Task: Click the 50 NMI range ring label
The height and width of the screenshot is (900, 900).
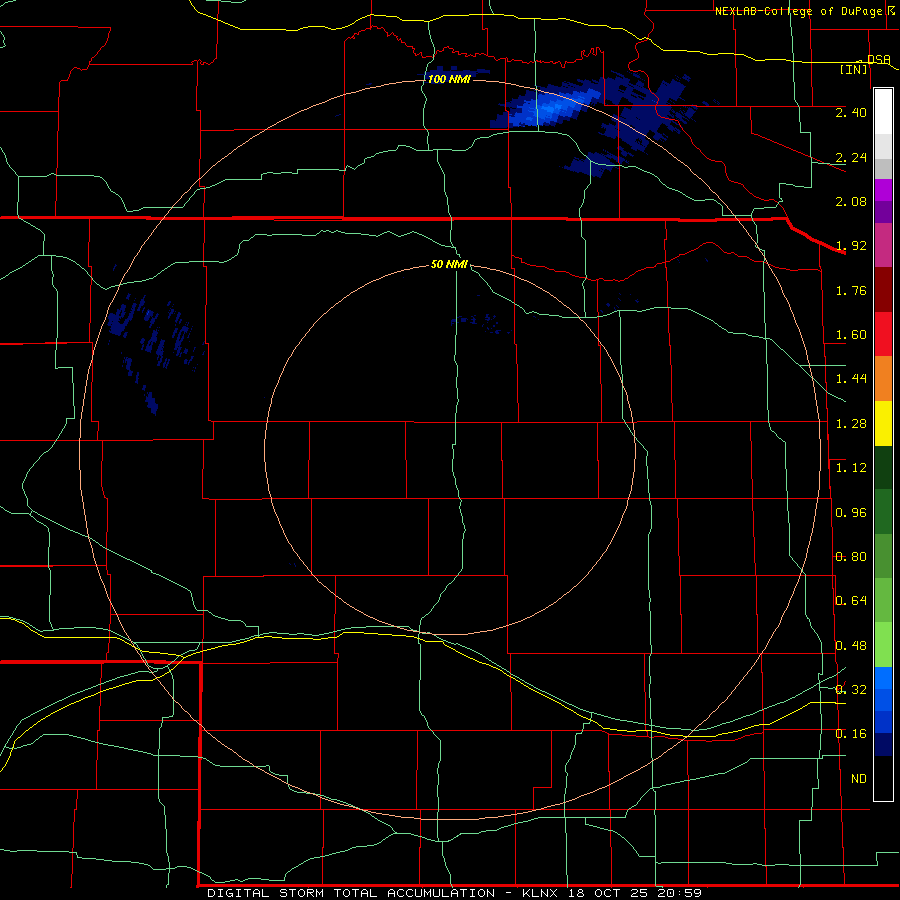Action: [x=449, y=264]
